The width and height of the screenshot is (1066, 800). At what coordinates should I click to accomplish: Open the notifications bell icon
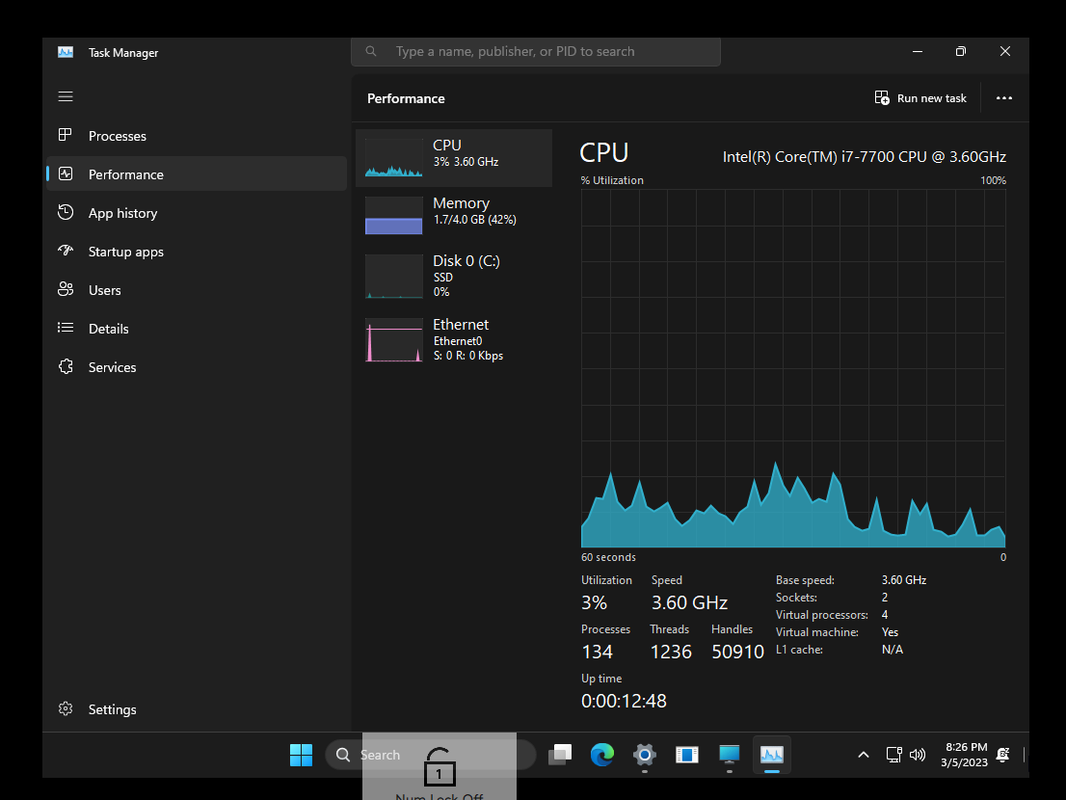coord(1003,755)
